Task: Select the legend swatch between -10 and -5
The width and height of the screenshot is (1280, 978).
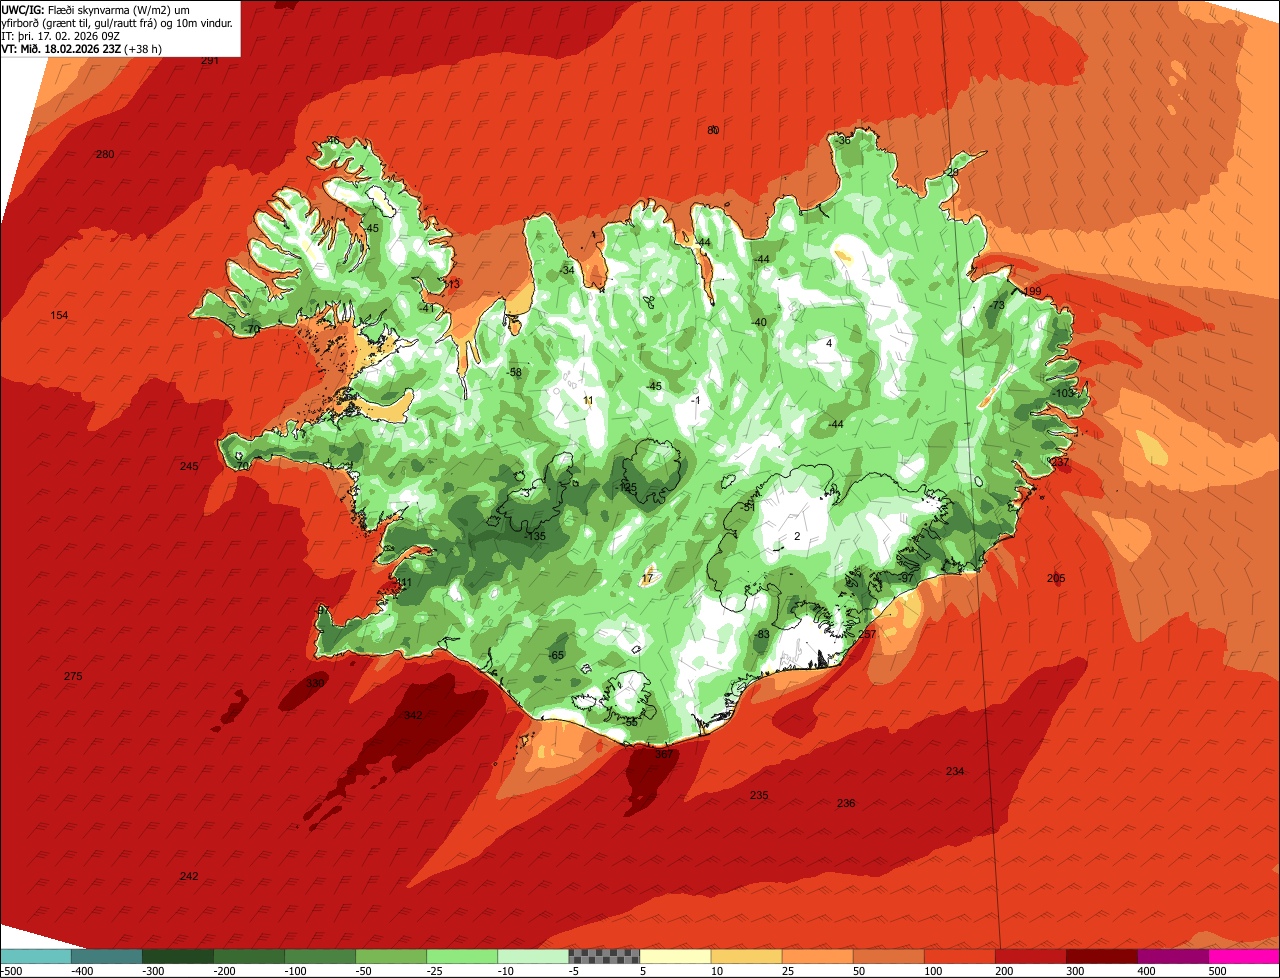Action: pyautogui.click(x=533, y=956)
